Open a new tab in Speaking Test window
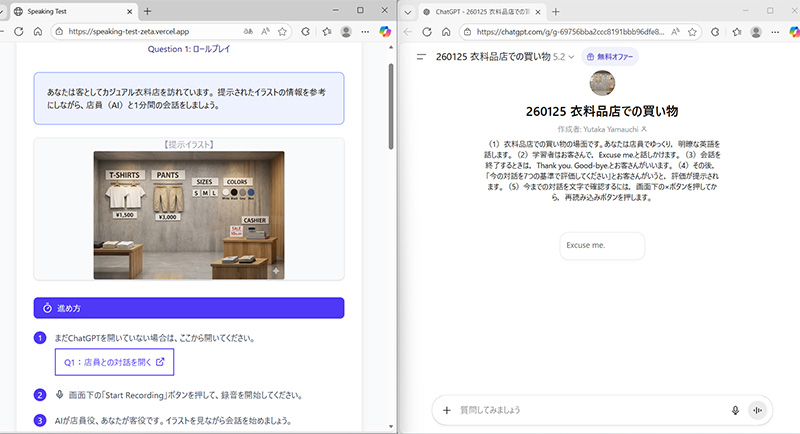 click(147, 11)
